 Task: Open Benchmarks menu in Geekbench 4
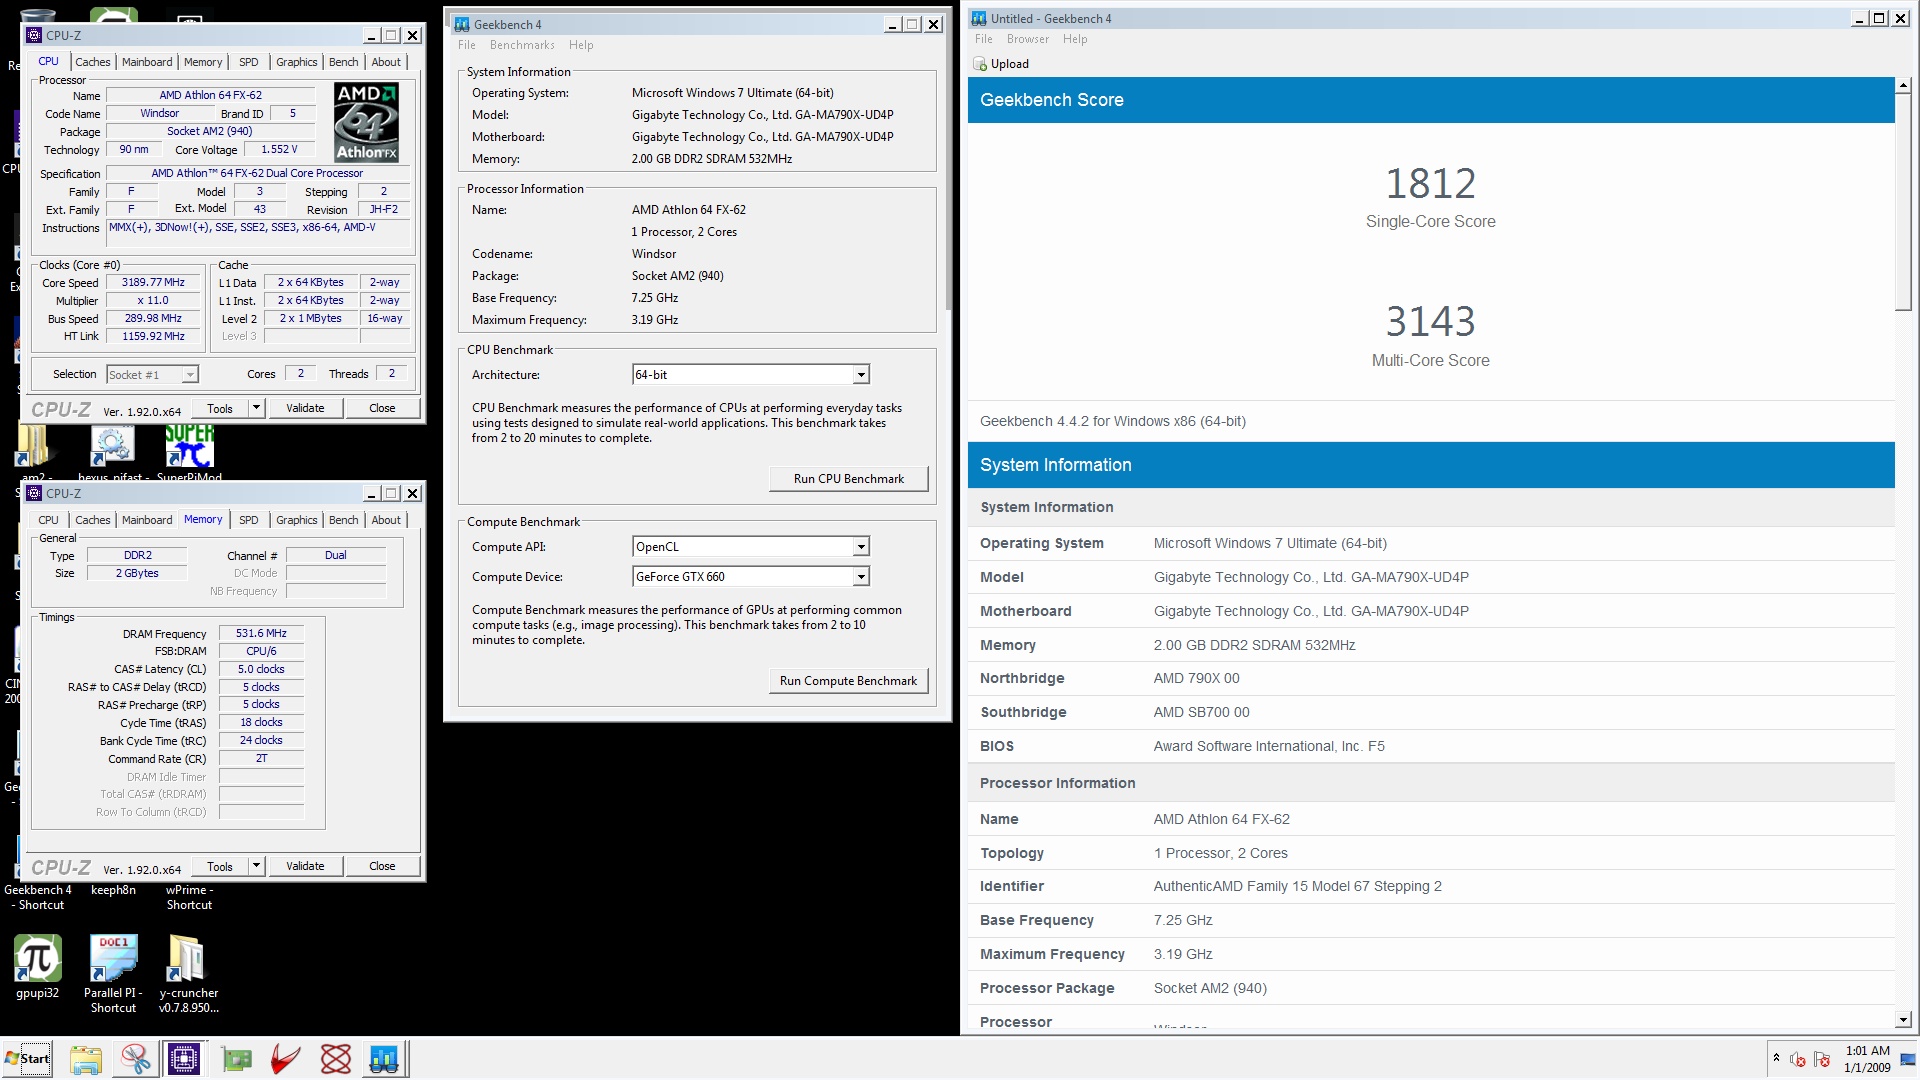(522, 45)
